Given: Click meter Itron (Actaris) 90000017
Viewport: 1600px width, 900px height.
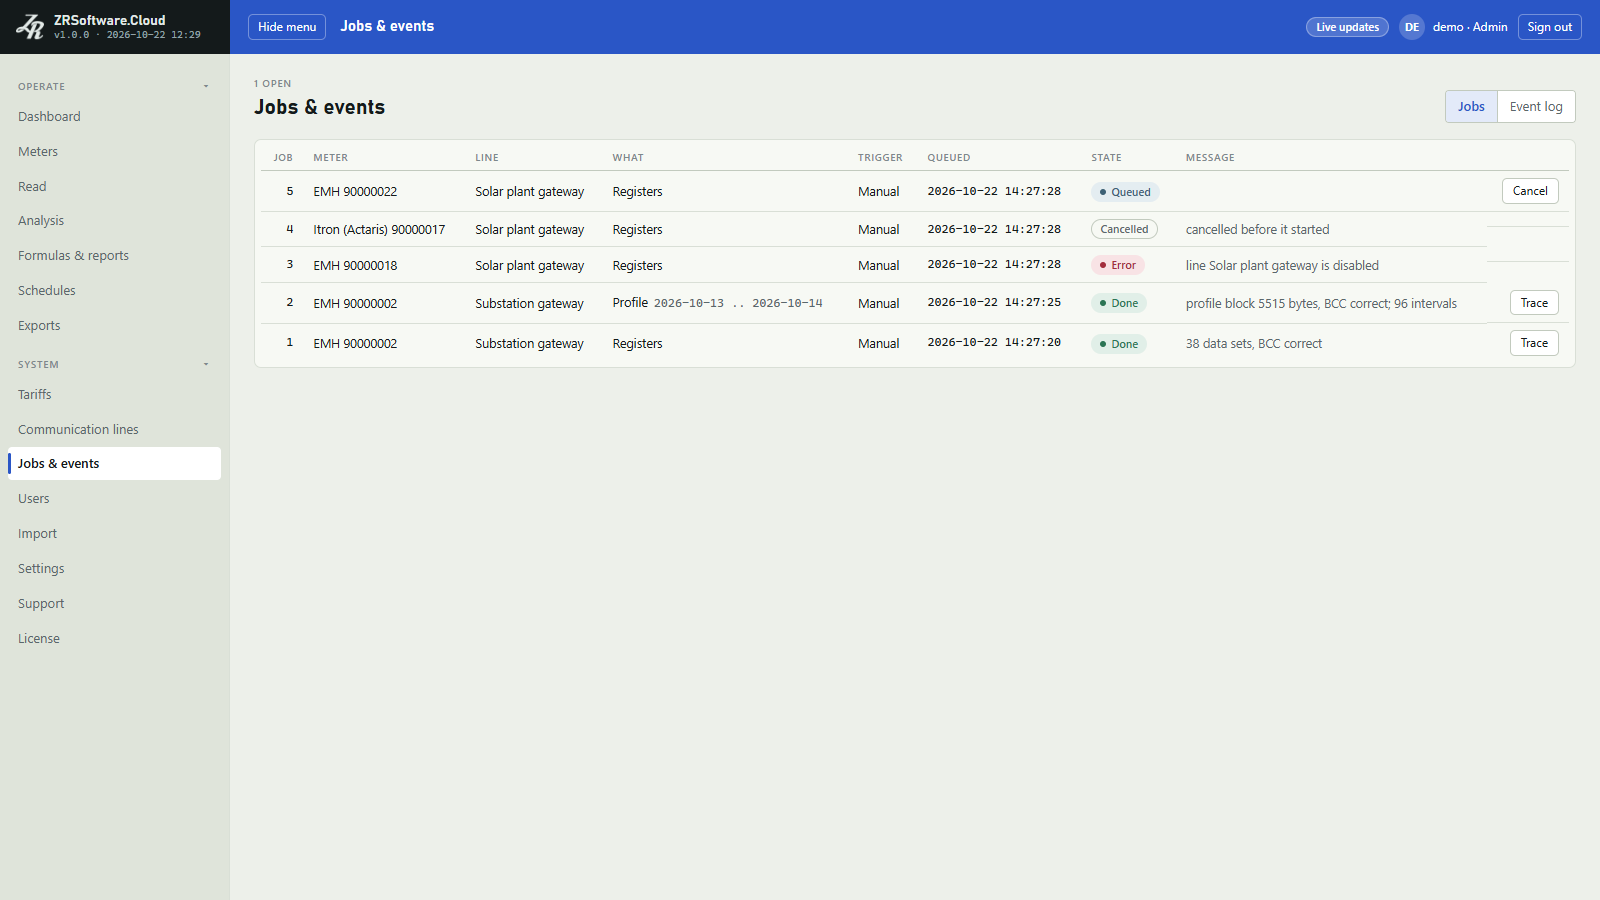Looking at the screenshot, I should click(379, 230).
